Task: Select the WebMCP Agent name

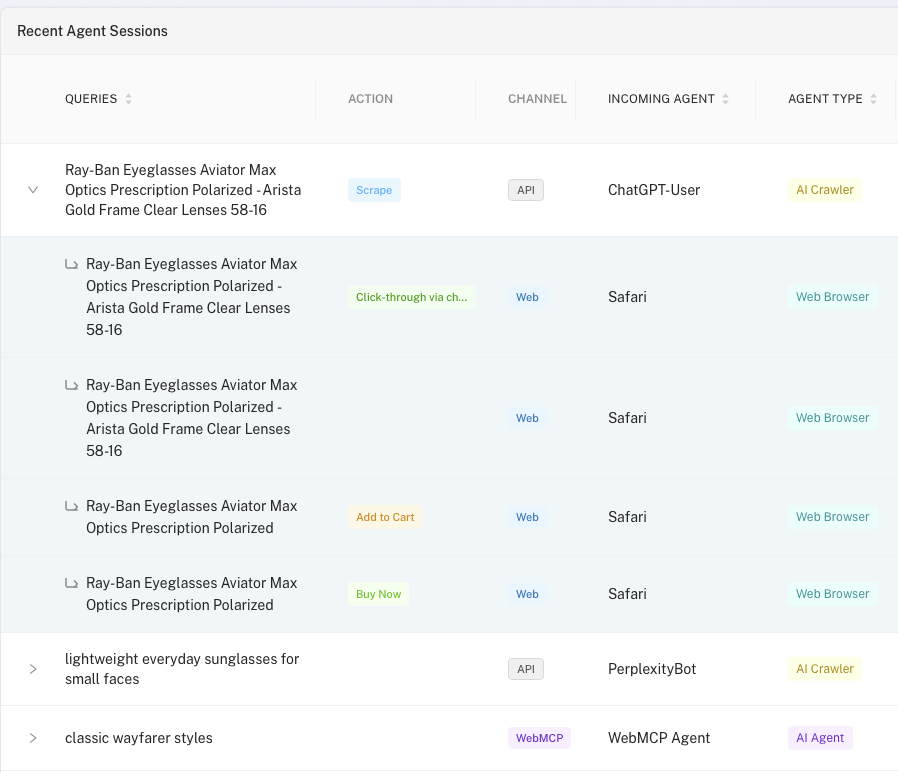Action: tap(659, 738)
